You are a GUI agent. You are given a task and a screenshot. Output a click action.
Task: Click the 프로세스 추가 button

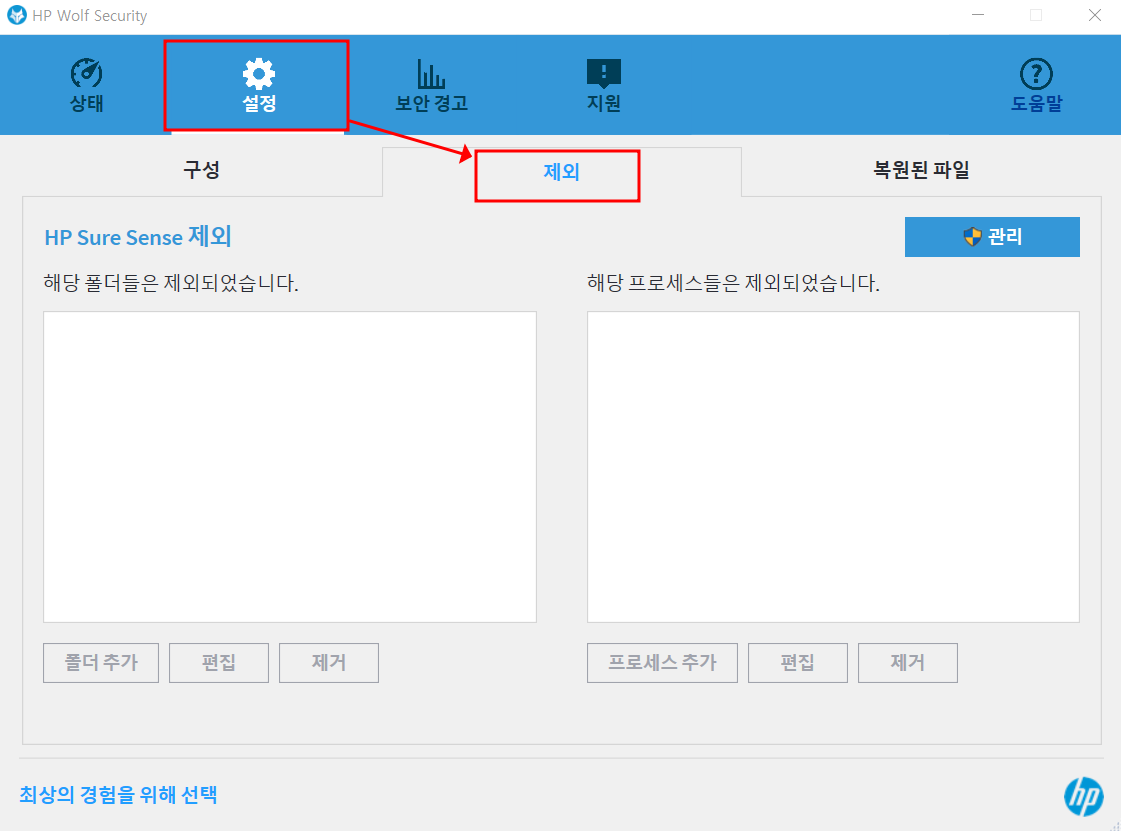pyautogui.click(x=662, y=662)
